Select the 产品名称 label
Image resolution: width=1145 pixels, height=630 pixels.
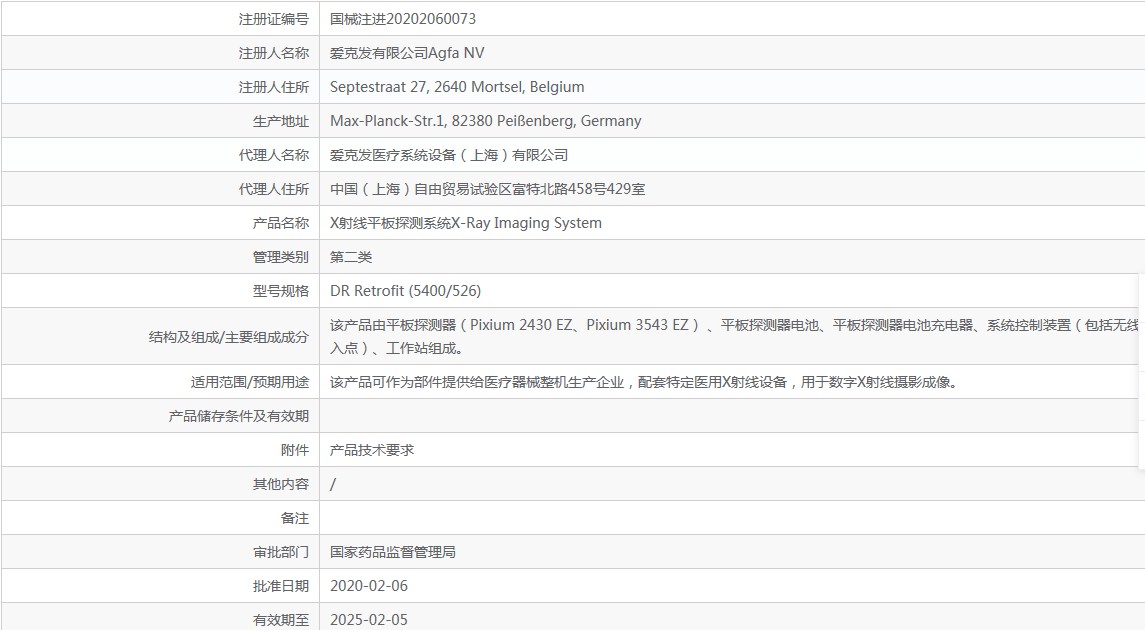(x=280, y=223)
